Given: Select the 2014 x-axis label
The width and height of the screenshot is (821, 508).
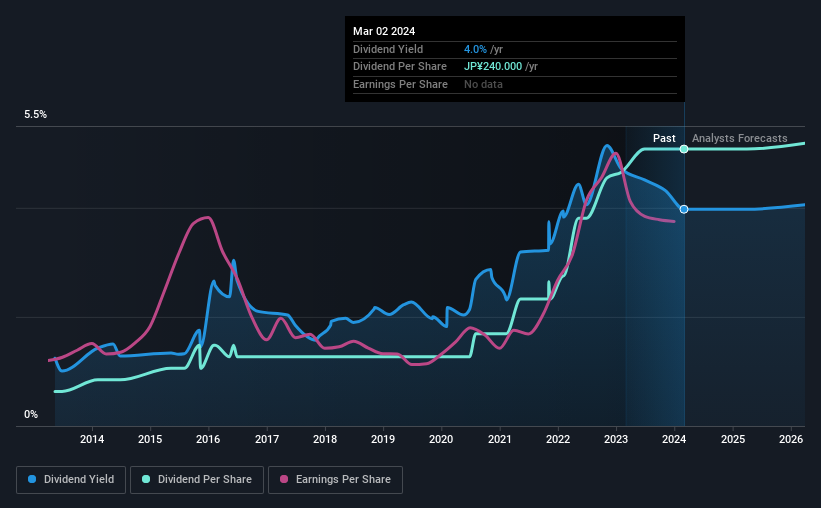Looking at the screenshot, I should (92, 439).
